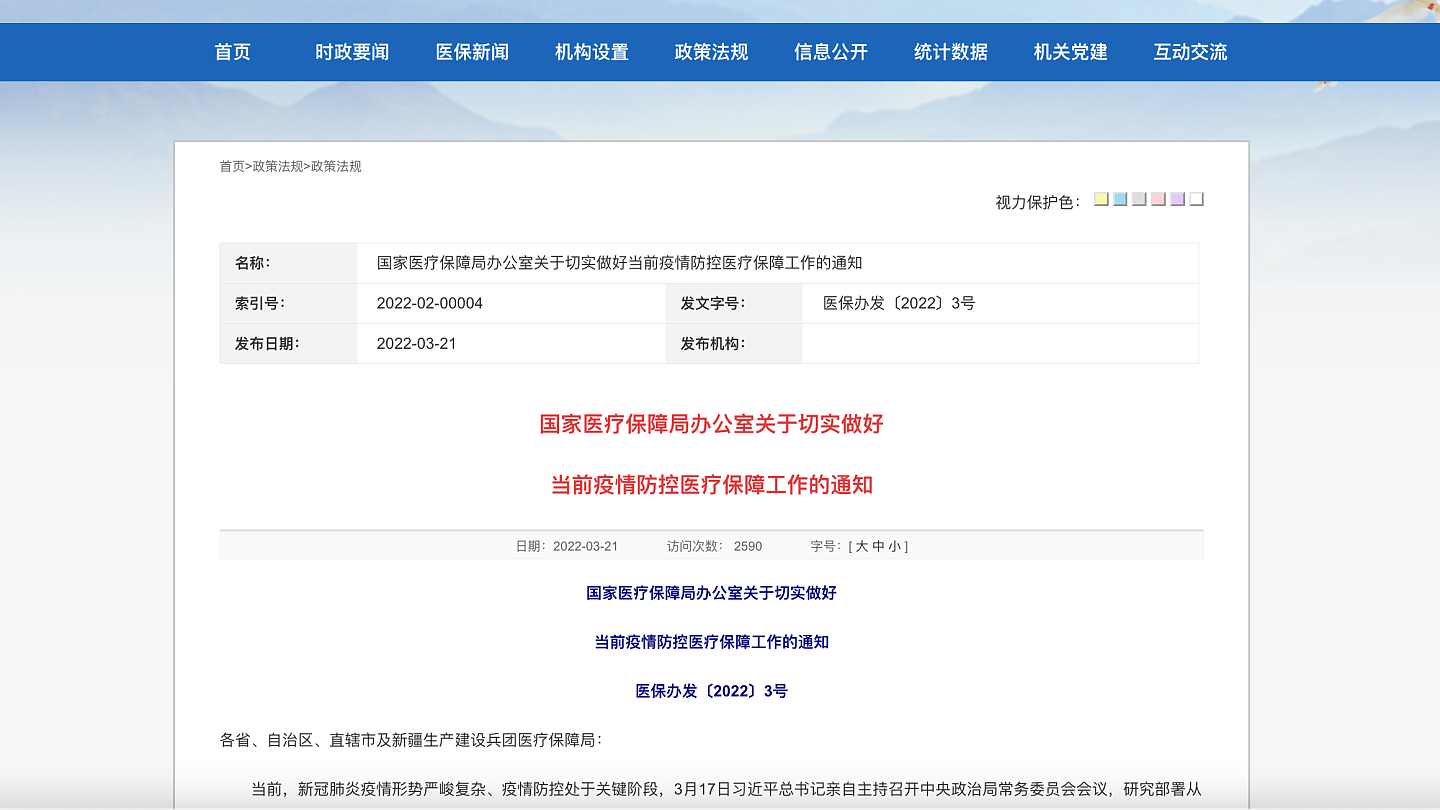1440x810 pixels.
Task: Apply the yellow eye-protection color
Action: pyautogui.click(x=1101, y=199)
